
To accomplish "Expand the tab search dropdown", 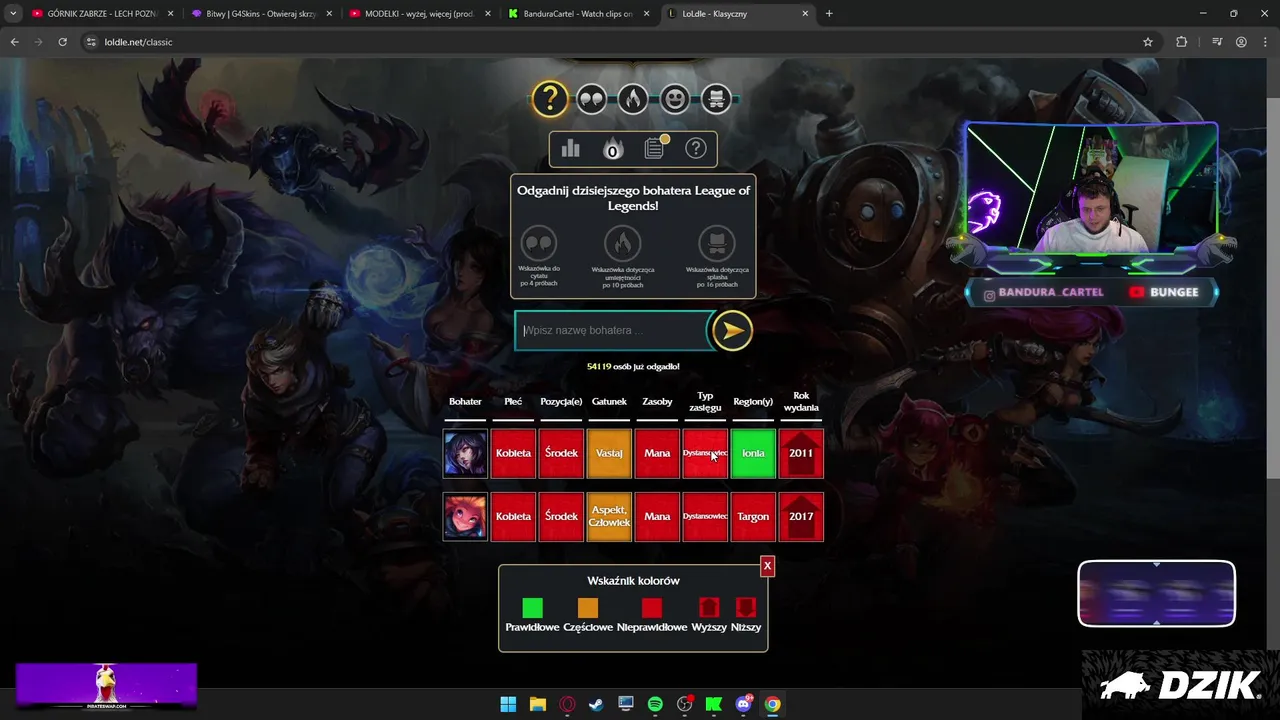I will coord(12,14).
